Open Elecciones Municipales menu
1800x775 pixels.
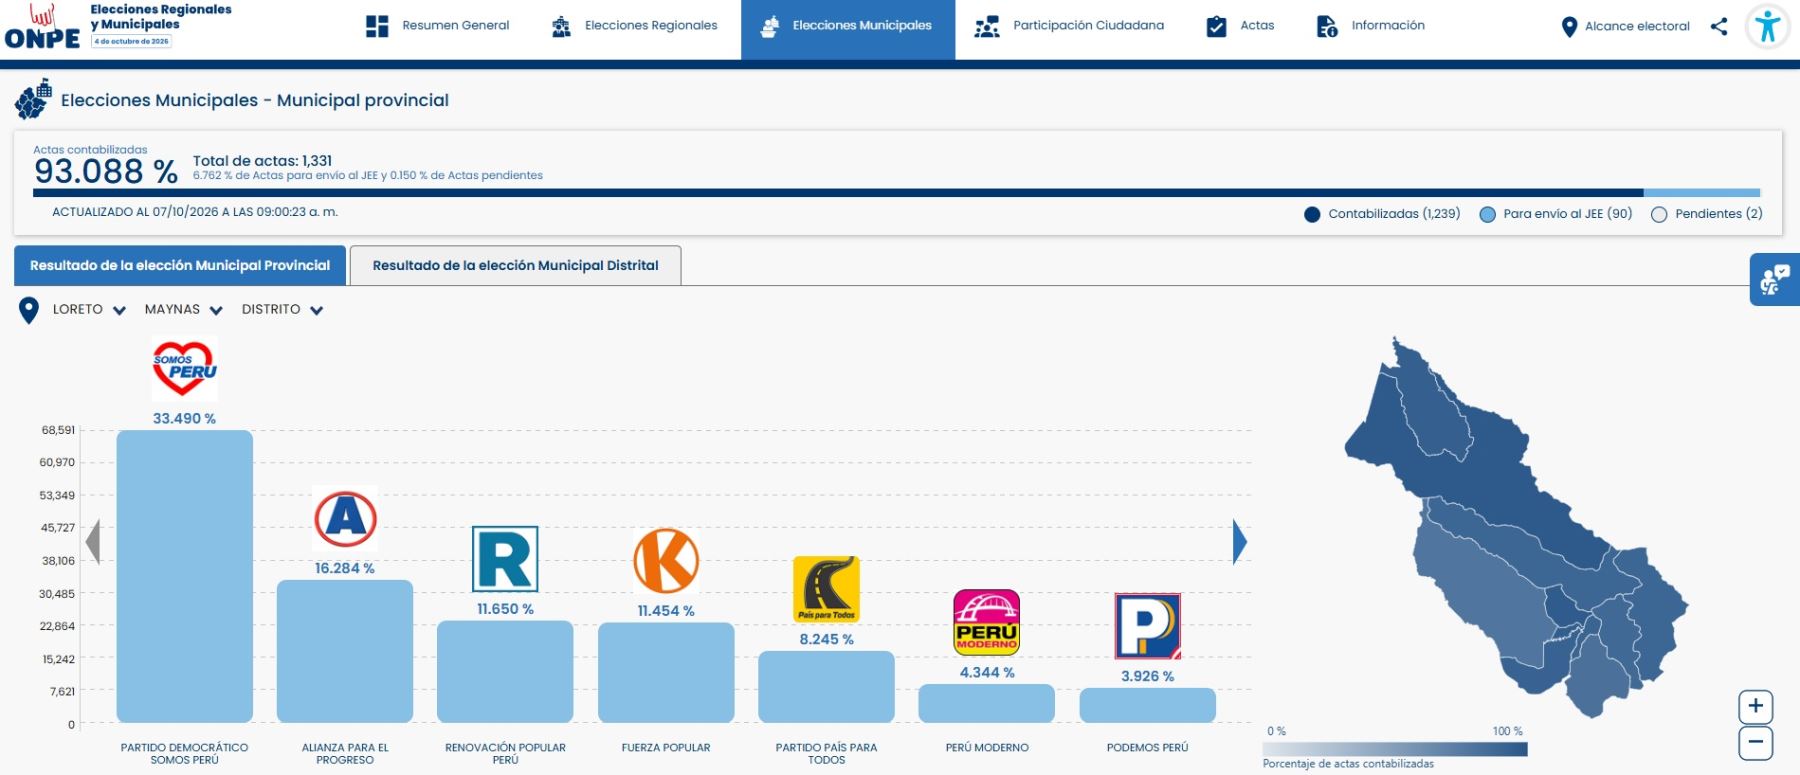[848, 29]
